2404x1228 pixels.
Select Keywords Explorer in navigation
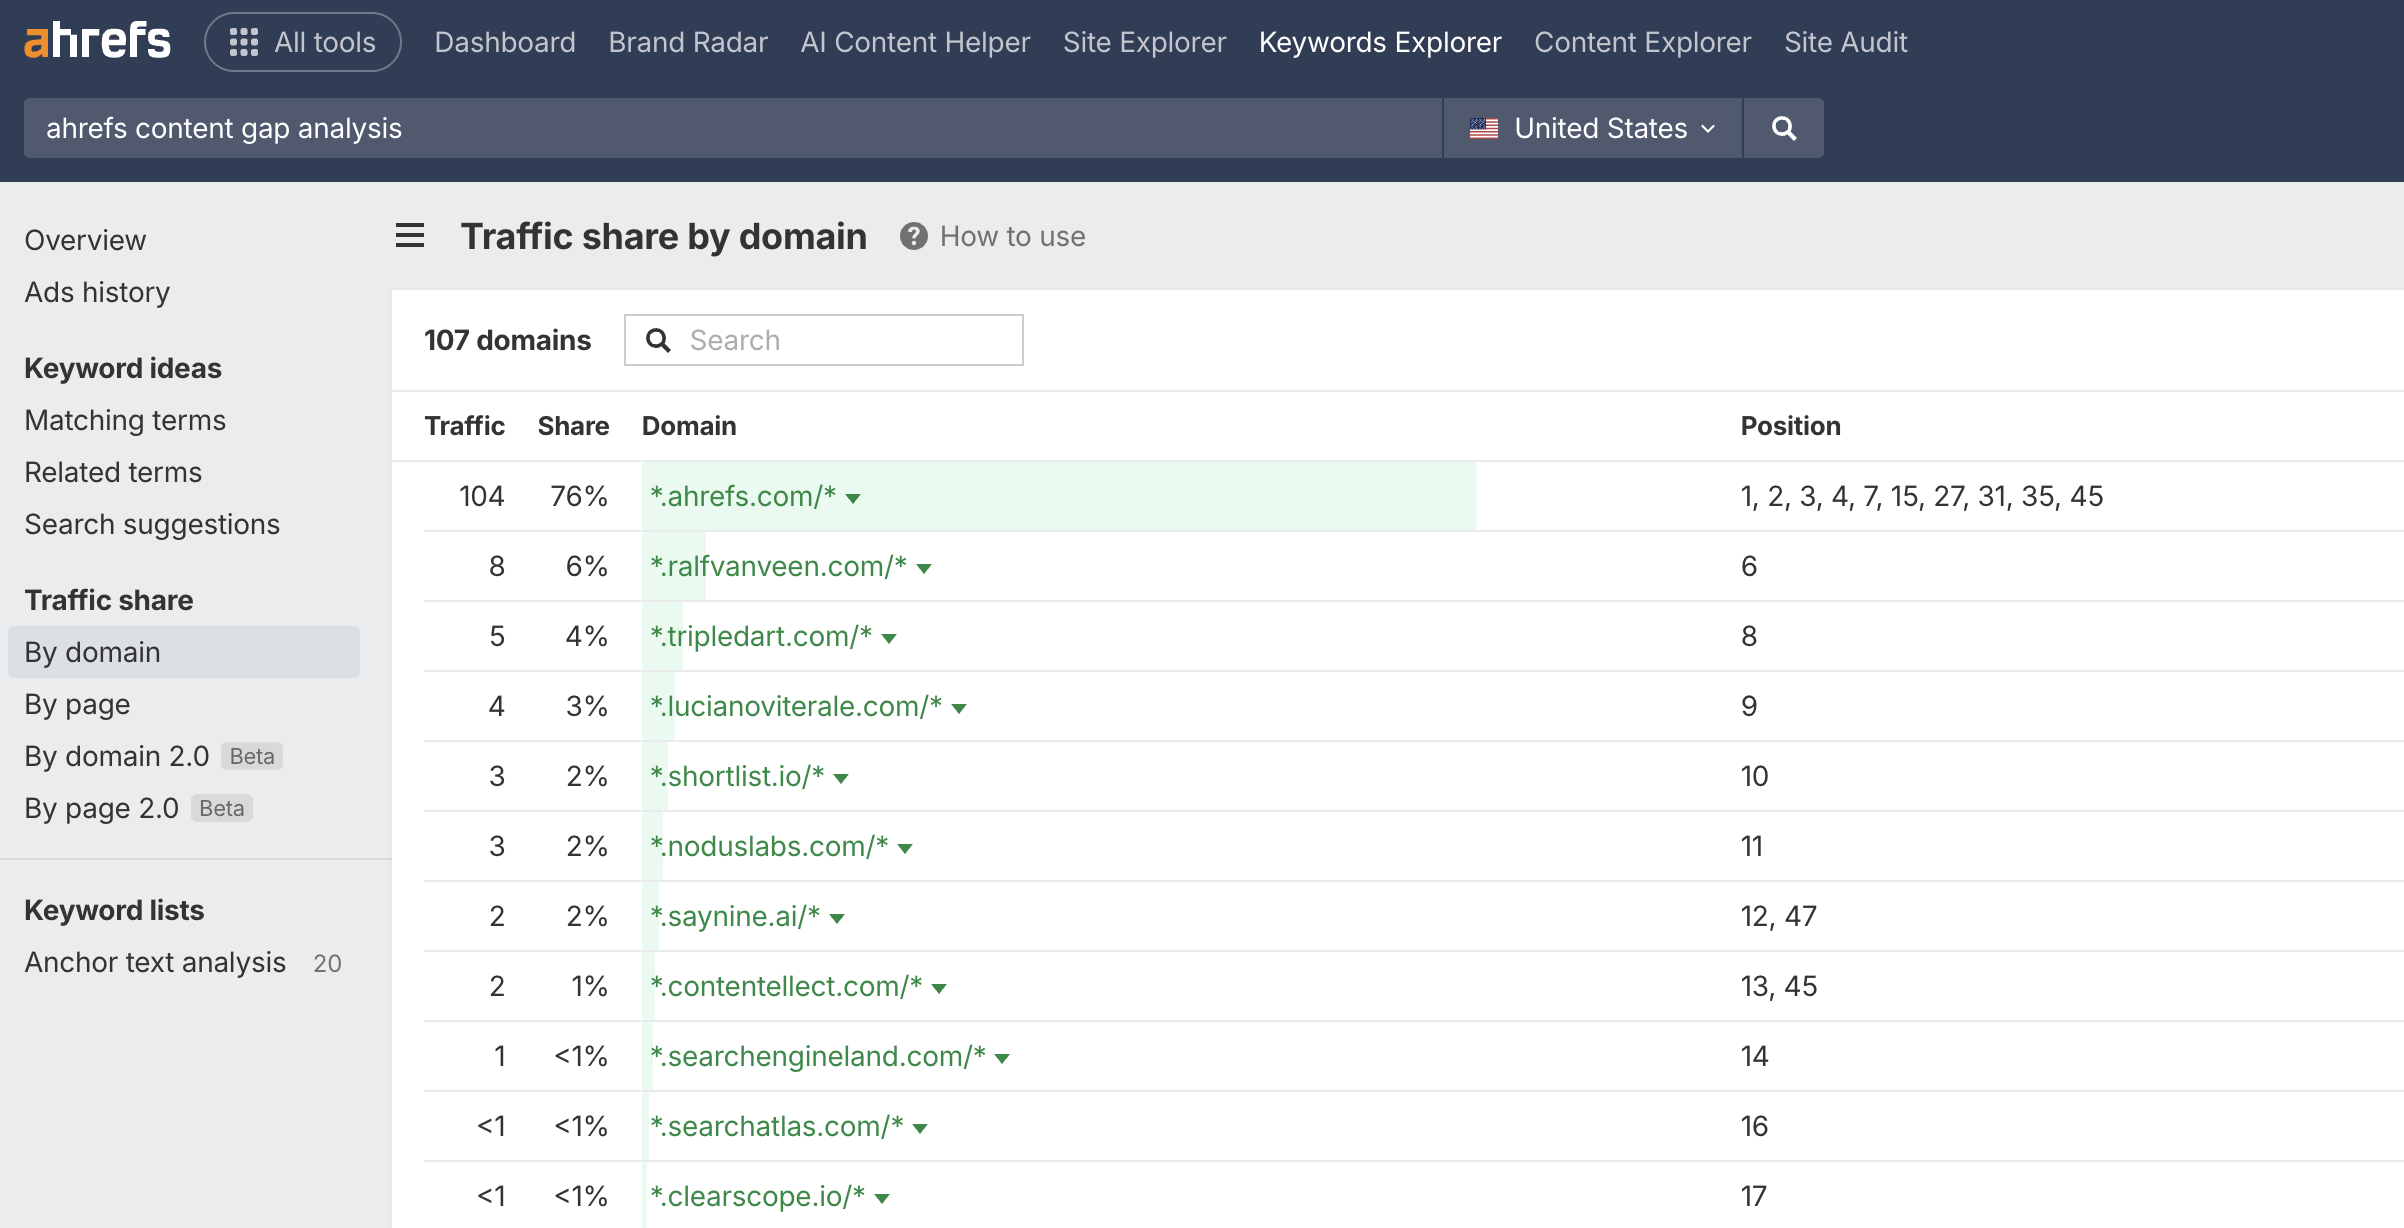click(1380, 42)
